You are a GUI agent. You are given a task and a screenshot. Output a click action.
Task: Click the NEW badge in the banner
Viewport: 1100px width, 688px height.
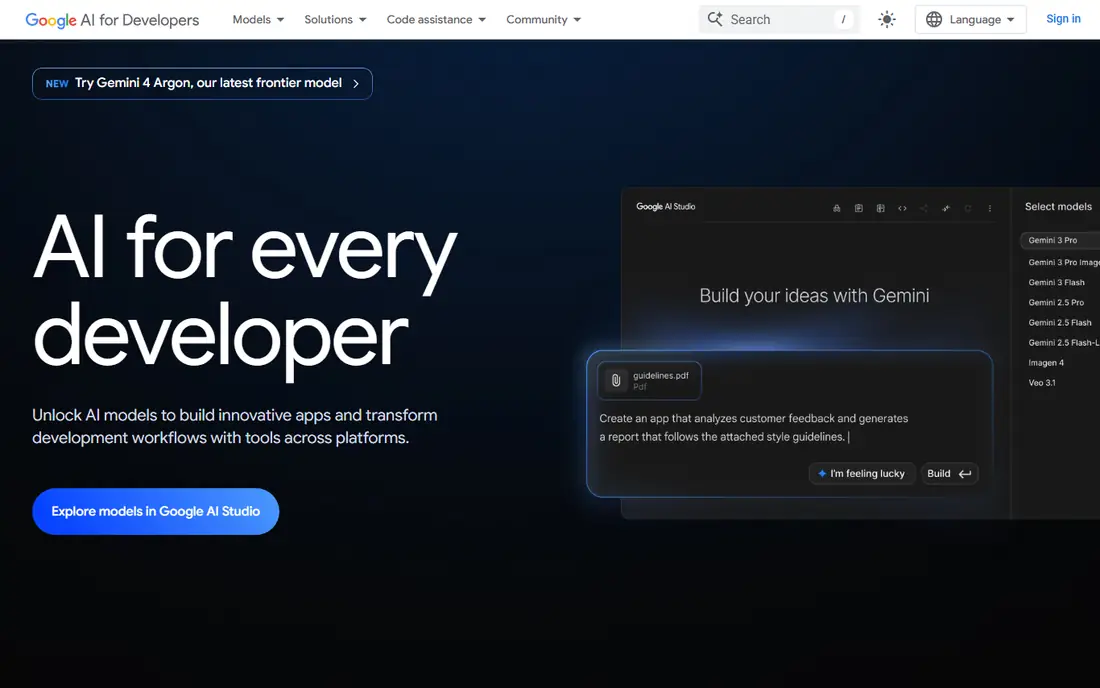[57, 83]
